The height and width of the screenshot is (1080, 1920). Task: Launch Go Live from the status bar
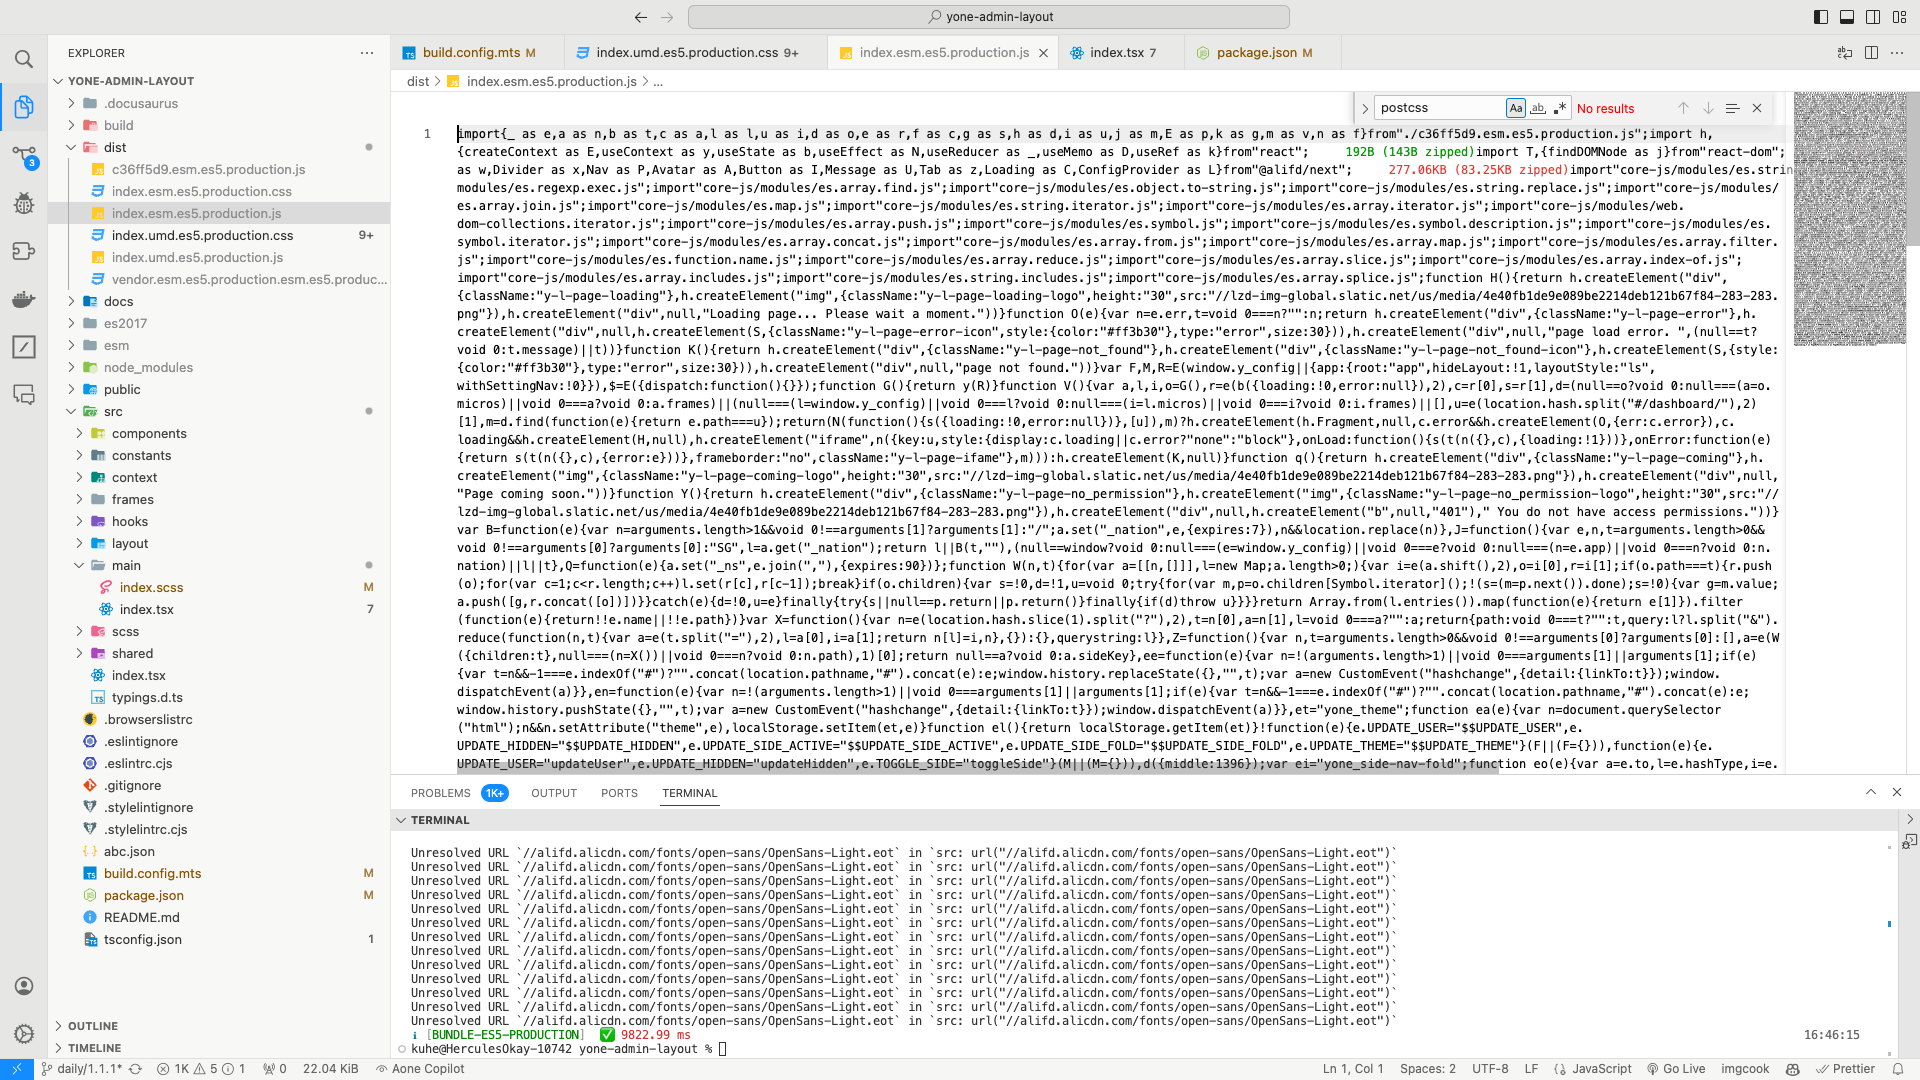pos(1677,1068)
